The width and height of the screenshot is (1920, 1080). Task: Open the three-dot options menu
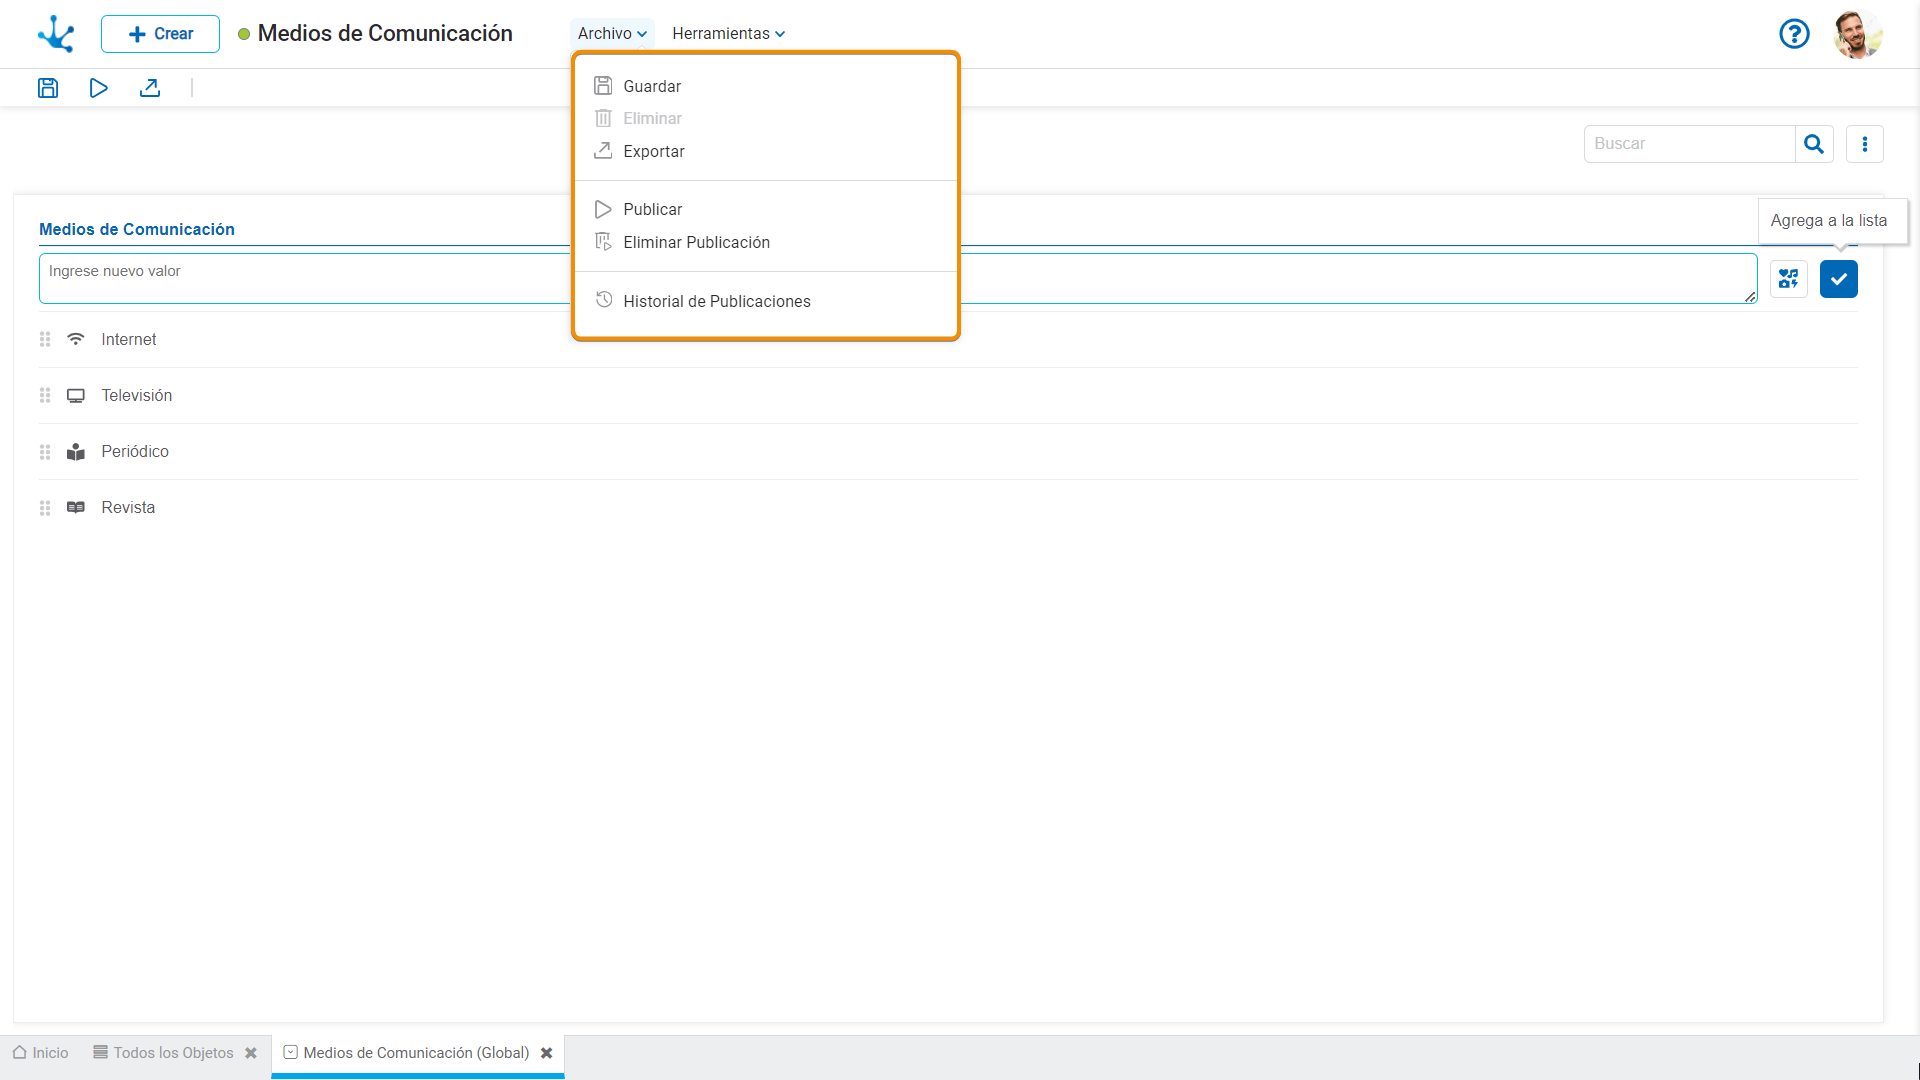[x=1865, y=144]
